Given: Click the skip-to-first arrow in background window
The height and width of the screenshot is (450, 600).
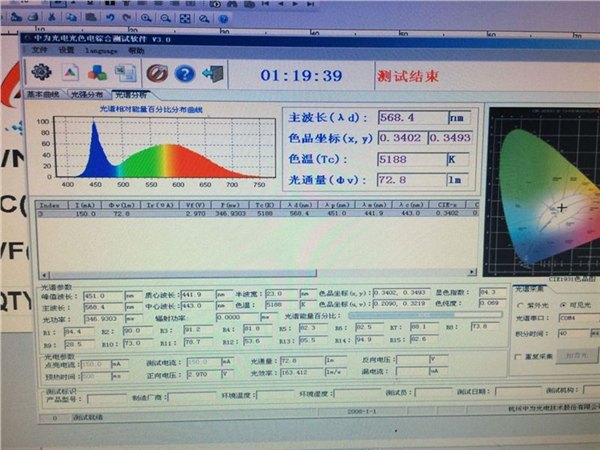Looking at the screenshot, I should (265, 4).
